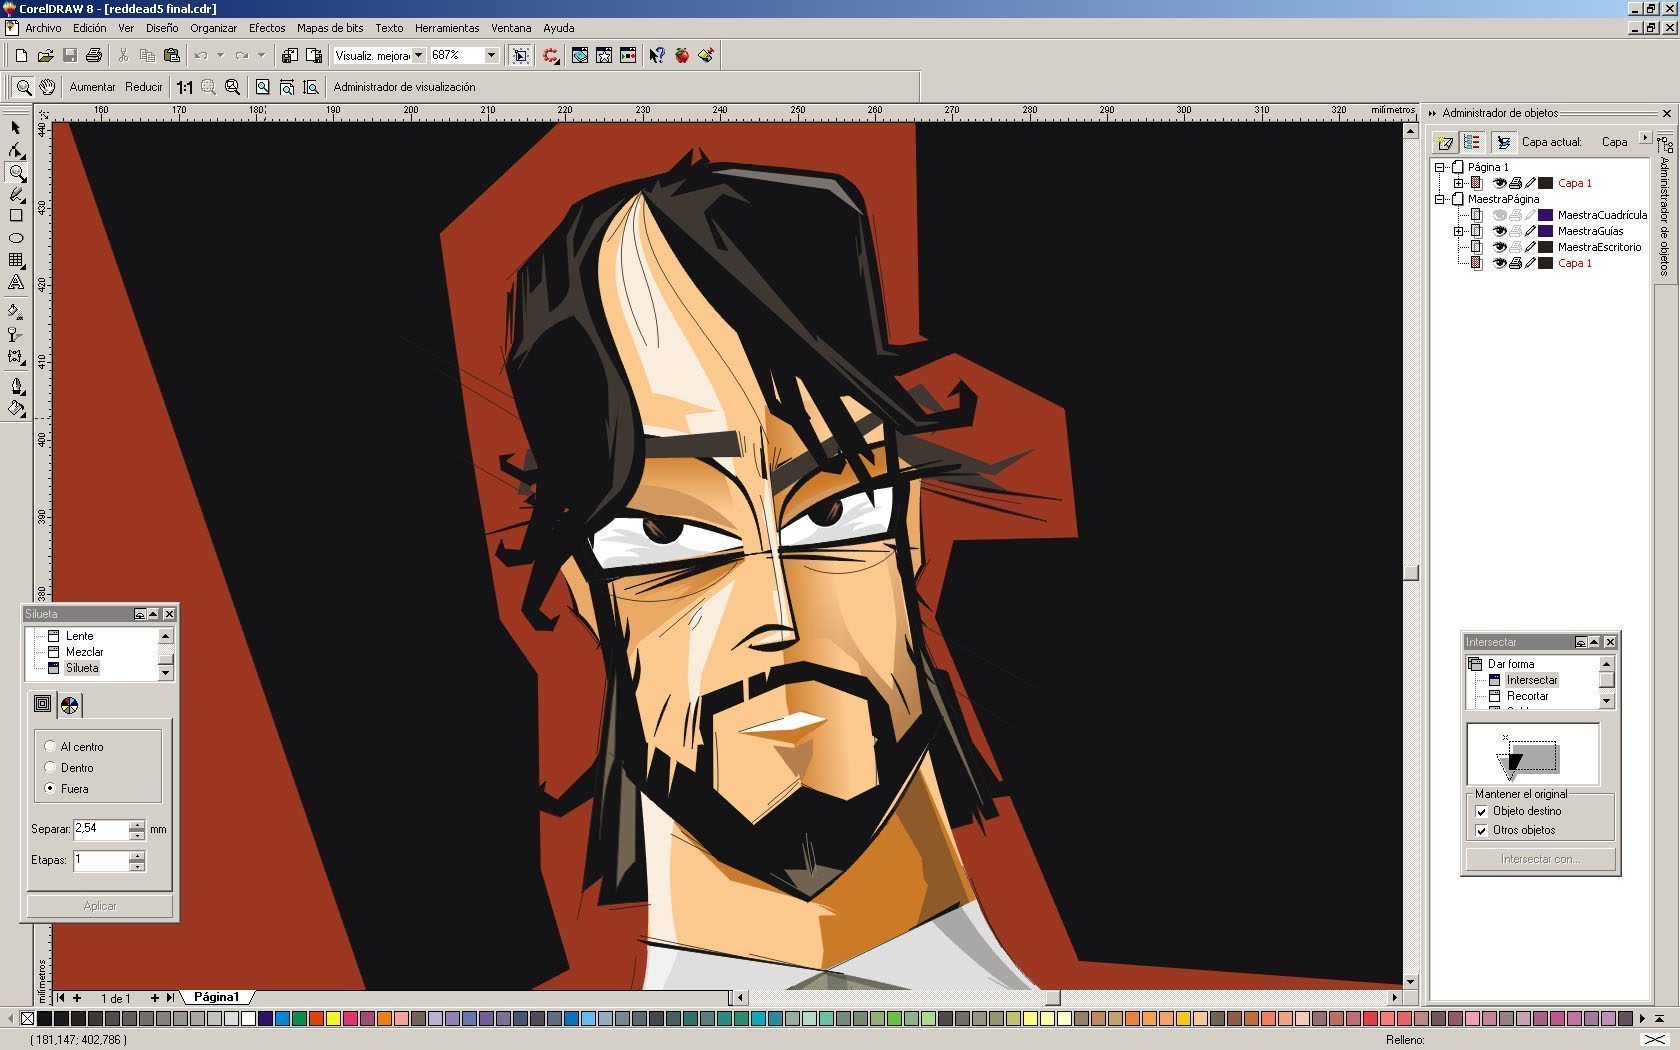
Task: Collapse the 'Página 1' tree node
Action: [1440, 167]
